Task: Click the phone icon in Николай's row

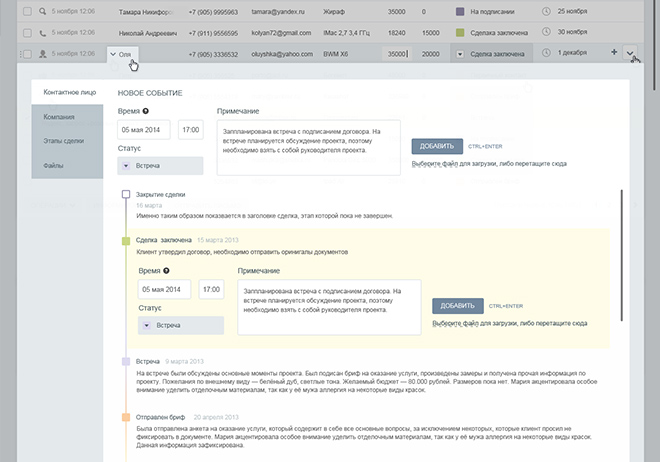Action: 42,33
